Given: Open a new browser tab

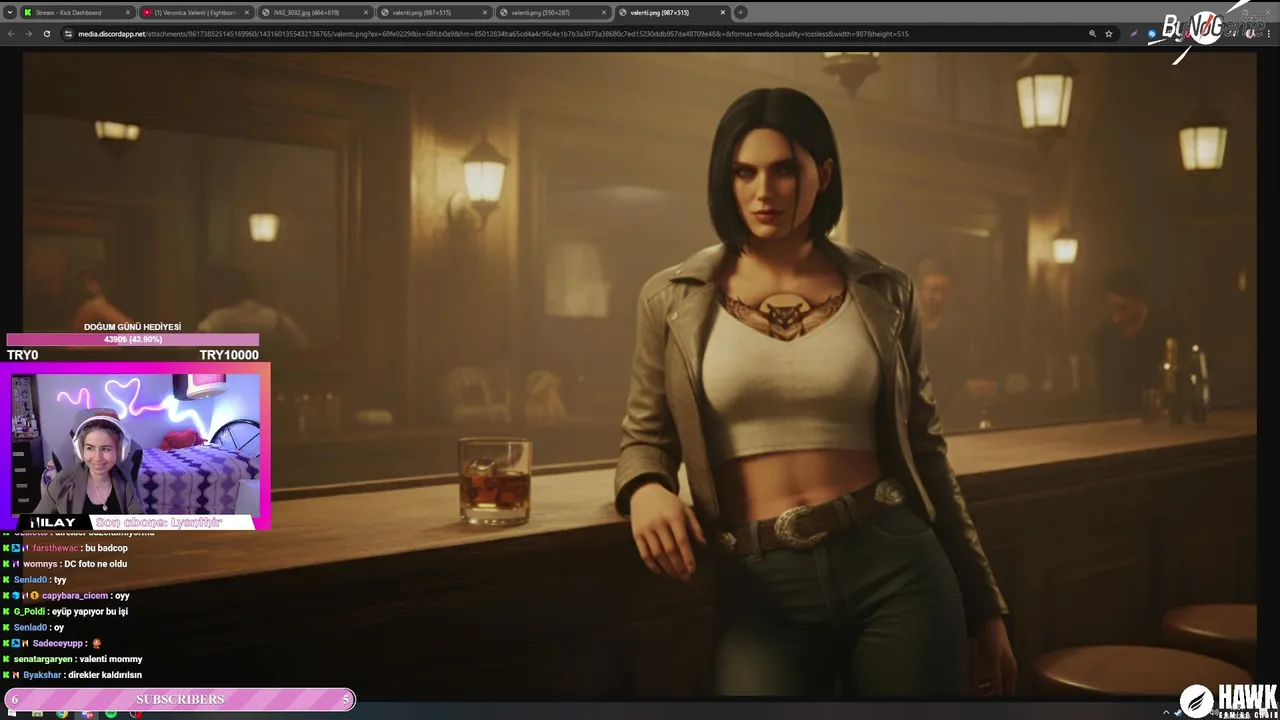Looking at the screenshot, I should [741, 13].
